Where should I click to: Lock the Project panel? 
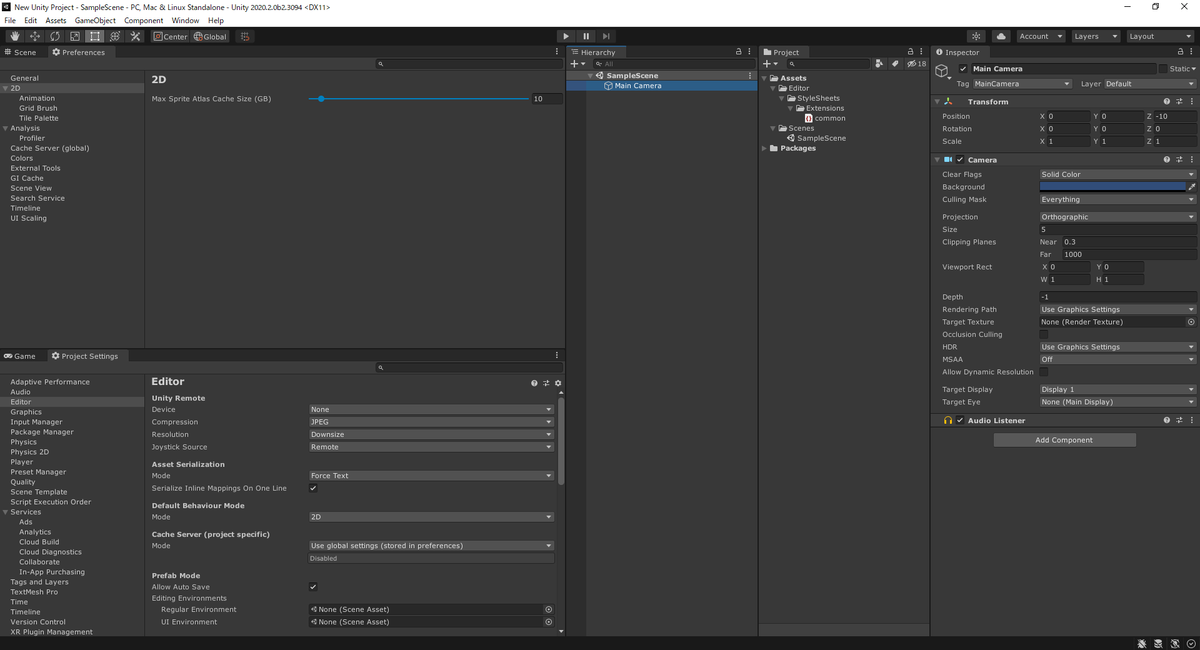(x=910, y=51)
